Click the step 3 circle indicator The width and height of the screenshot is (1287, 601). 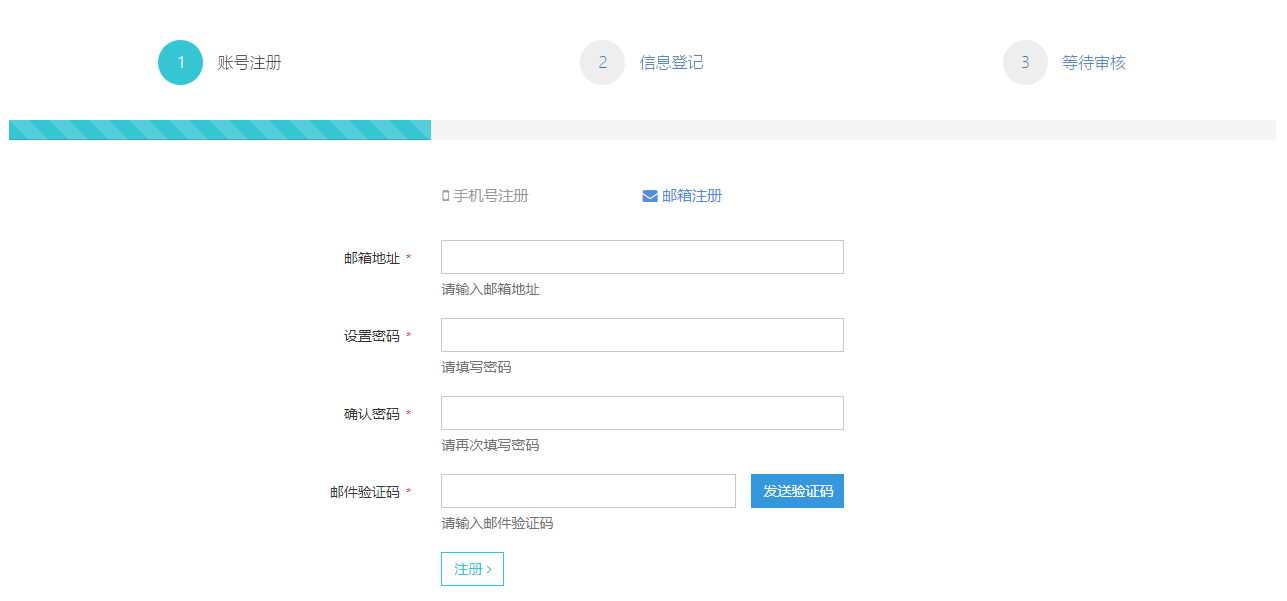tap(1025, 63)
